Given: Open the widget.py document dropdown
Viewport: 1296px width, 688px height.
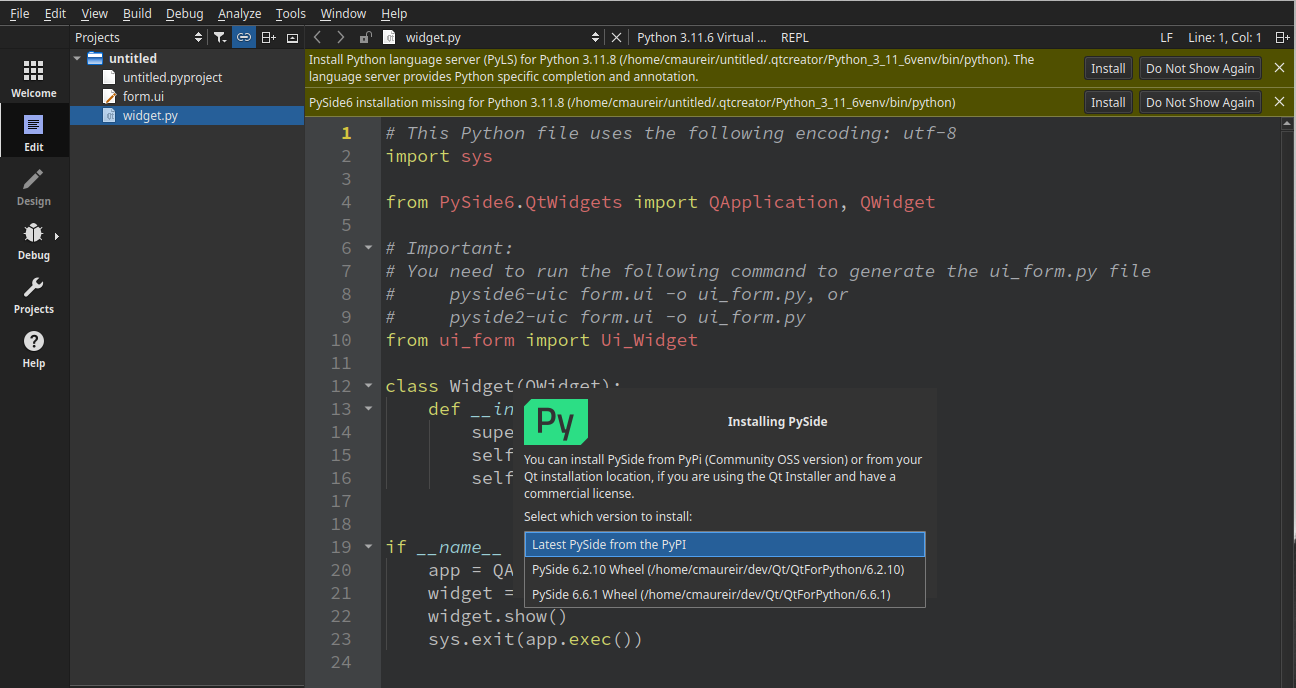Looking at the screenshot, I should (596, 37).
